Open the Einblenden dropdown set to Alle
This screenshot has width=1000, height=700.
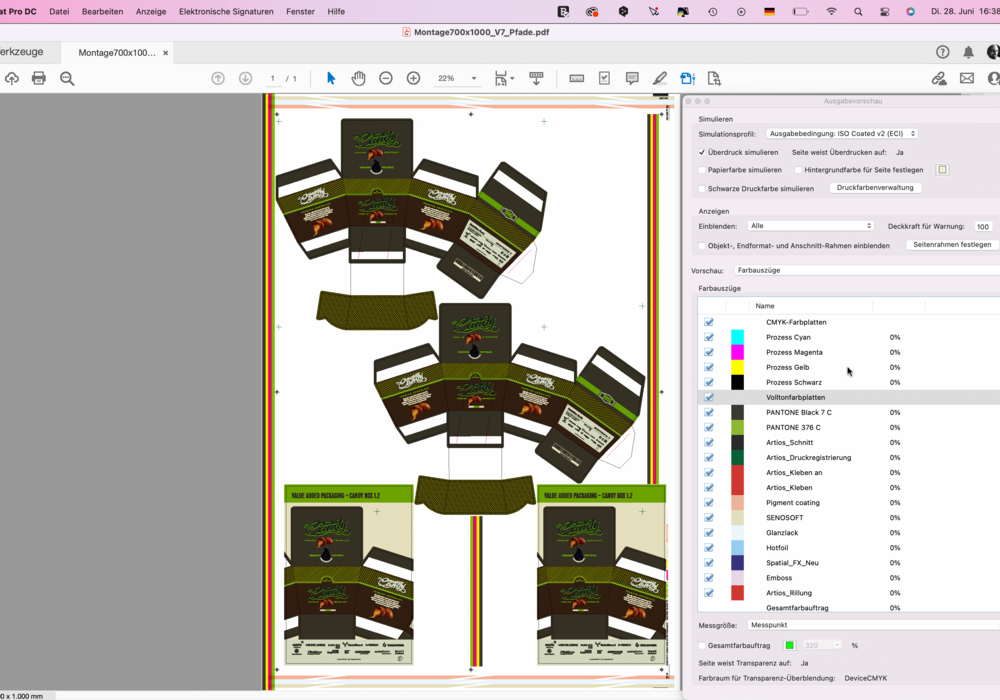coord(810,226)
